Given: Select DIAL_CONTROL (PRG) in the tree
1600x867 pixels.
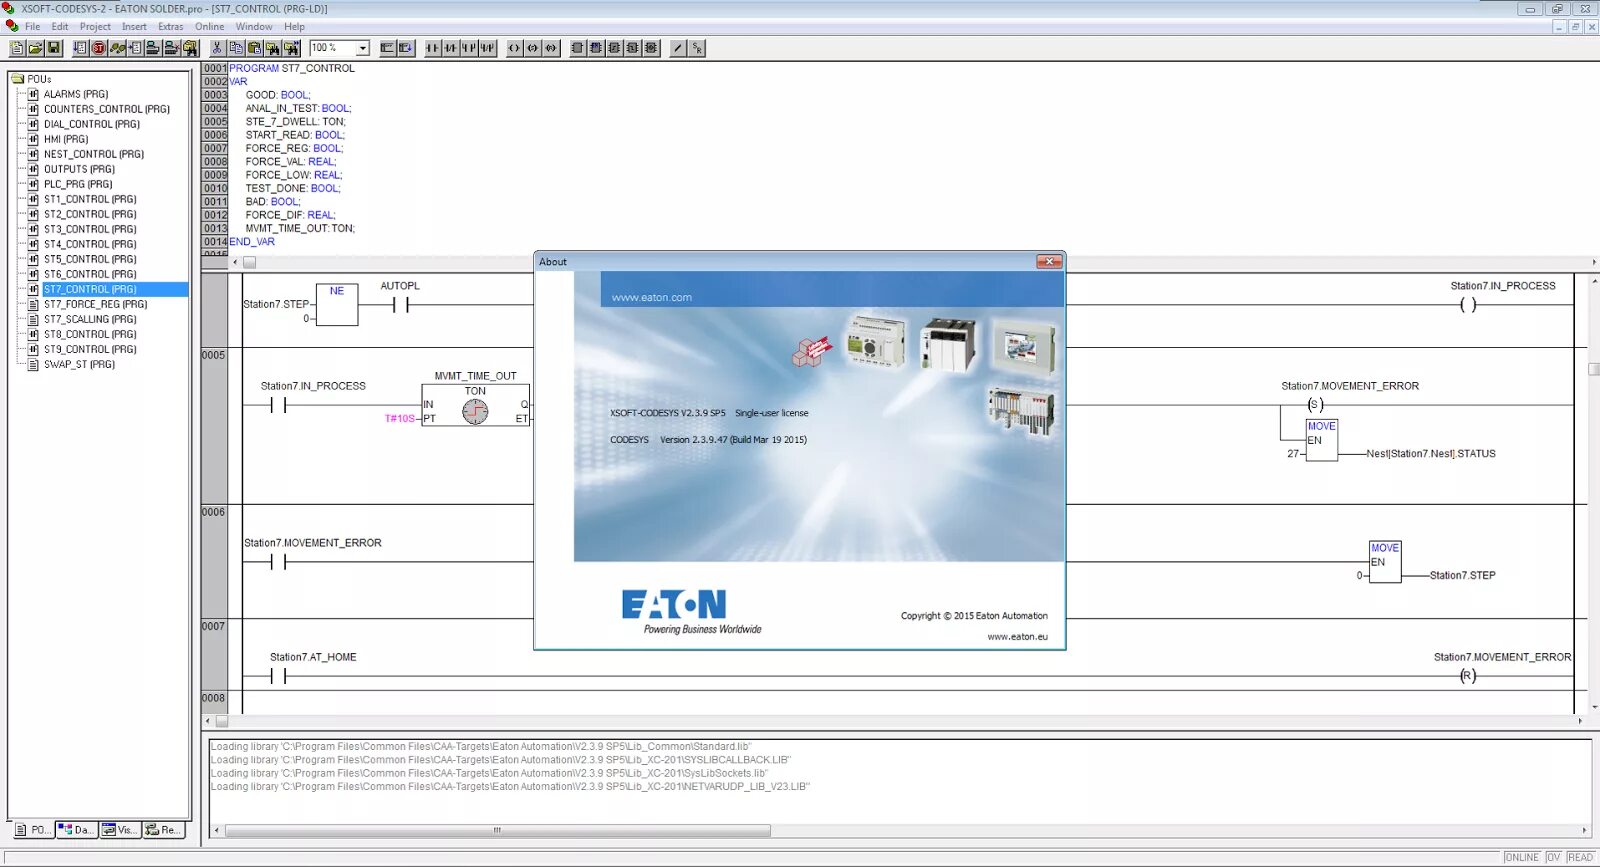Looking at the screenshot, I should click(92, 124).
